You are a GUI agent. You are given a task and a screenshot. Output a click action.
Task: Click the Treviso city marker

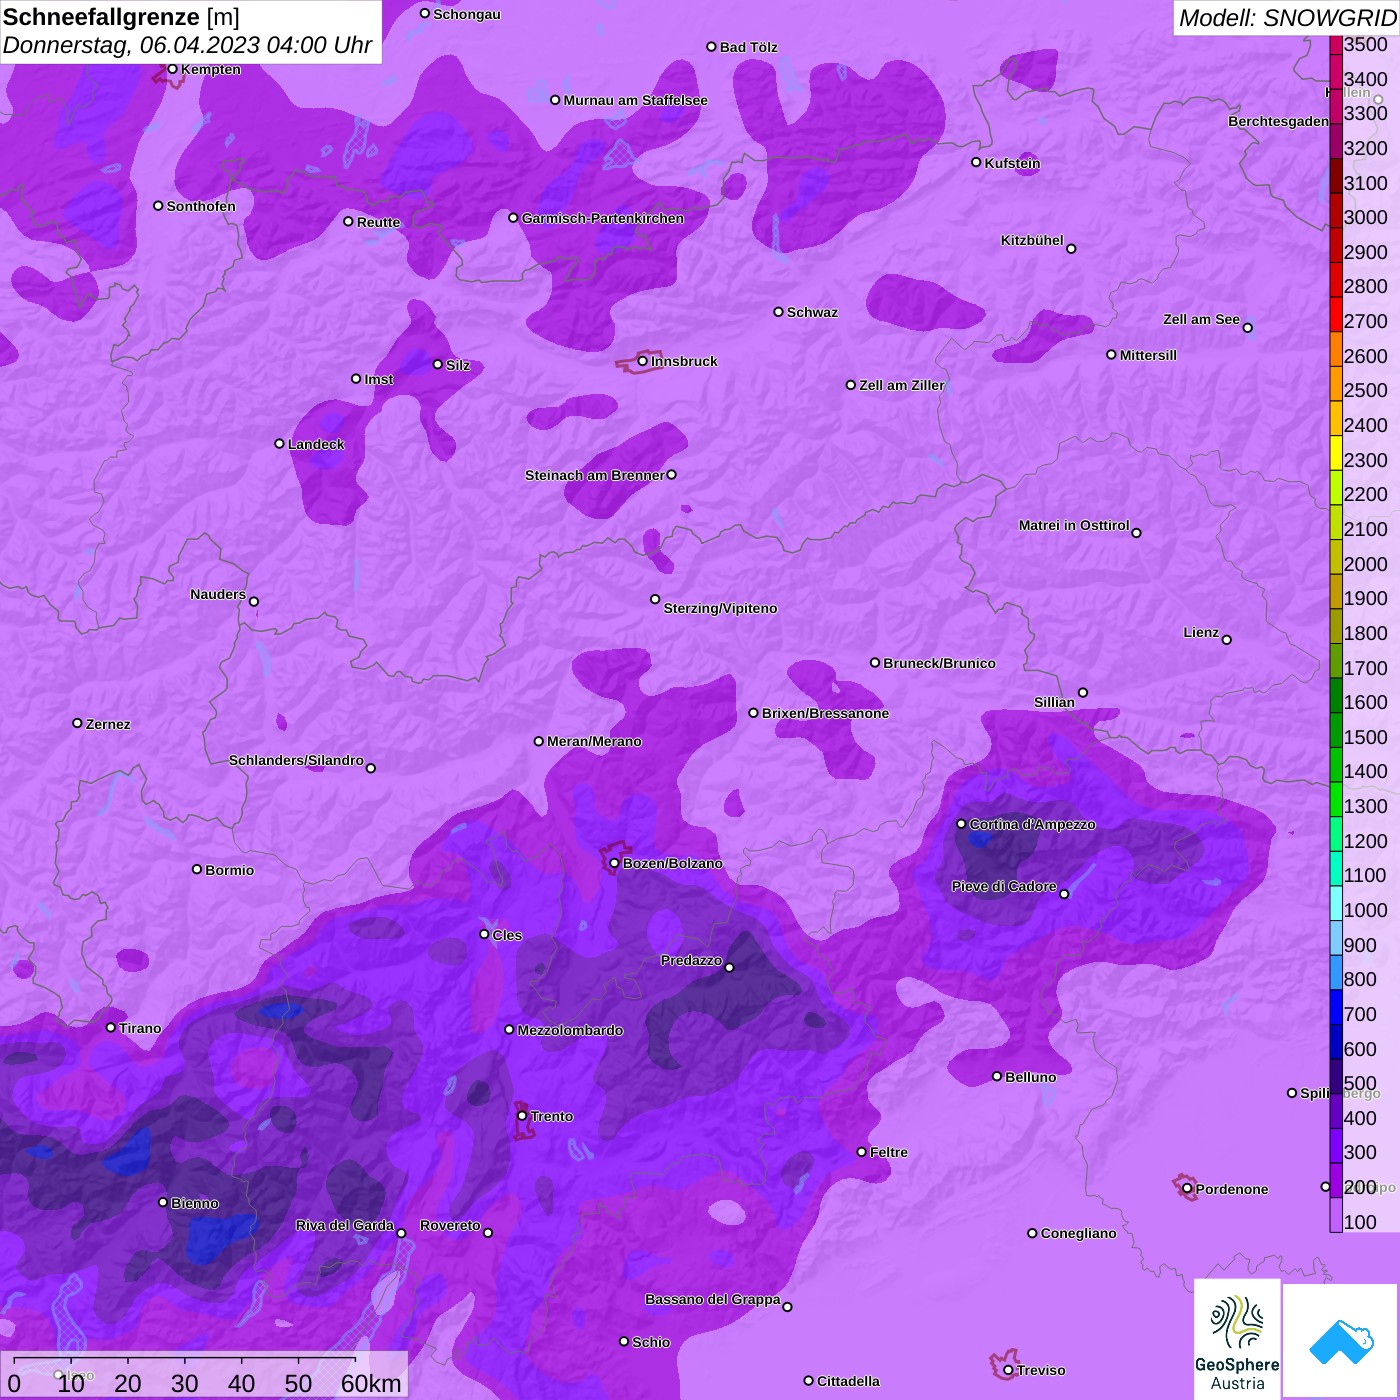(x=1008, y=1370)
